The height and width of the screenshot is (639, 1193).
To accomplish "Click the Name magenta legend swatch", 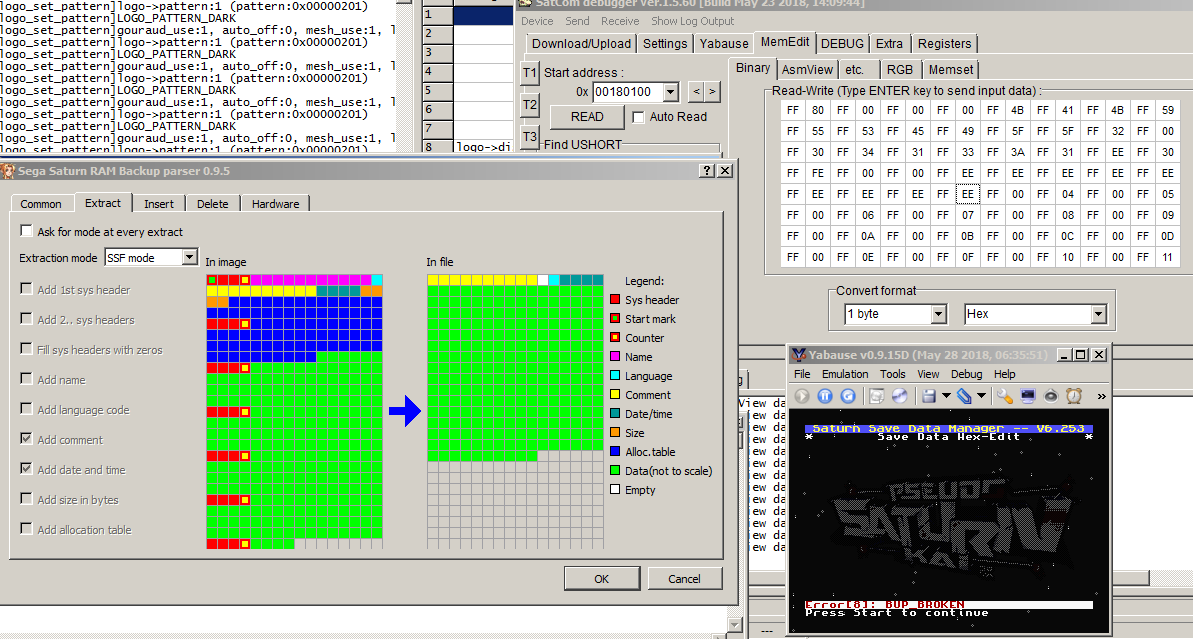I will tap(615, 357).
